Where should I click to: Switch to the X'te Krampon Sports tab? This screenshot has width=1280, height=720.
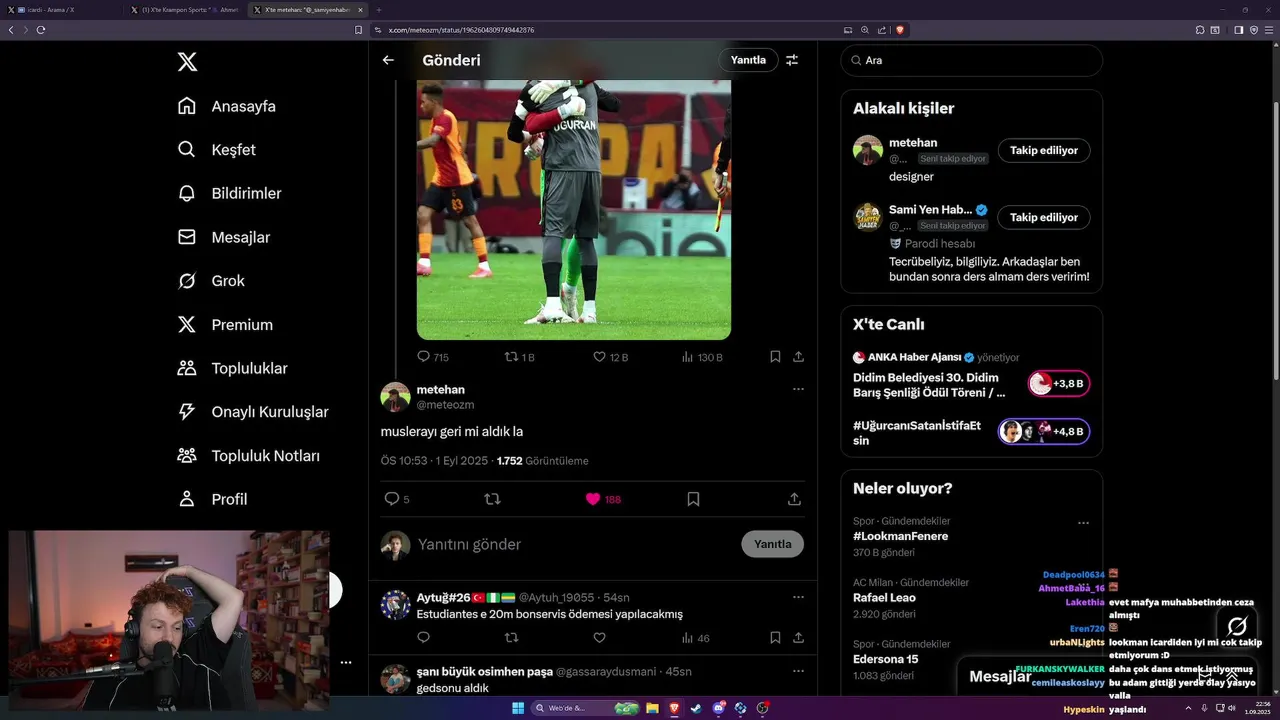(184, 10)
